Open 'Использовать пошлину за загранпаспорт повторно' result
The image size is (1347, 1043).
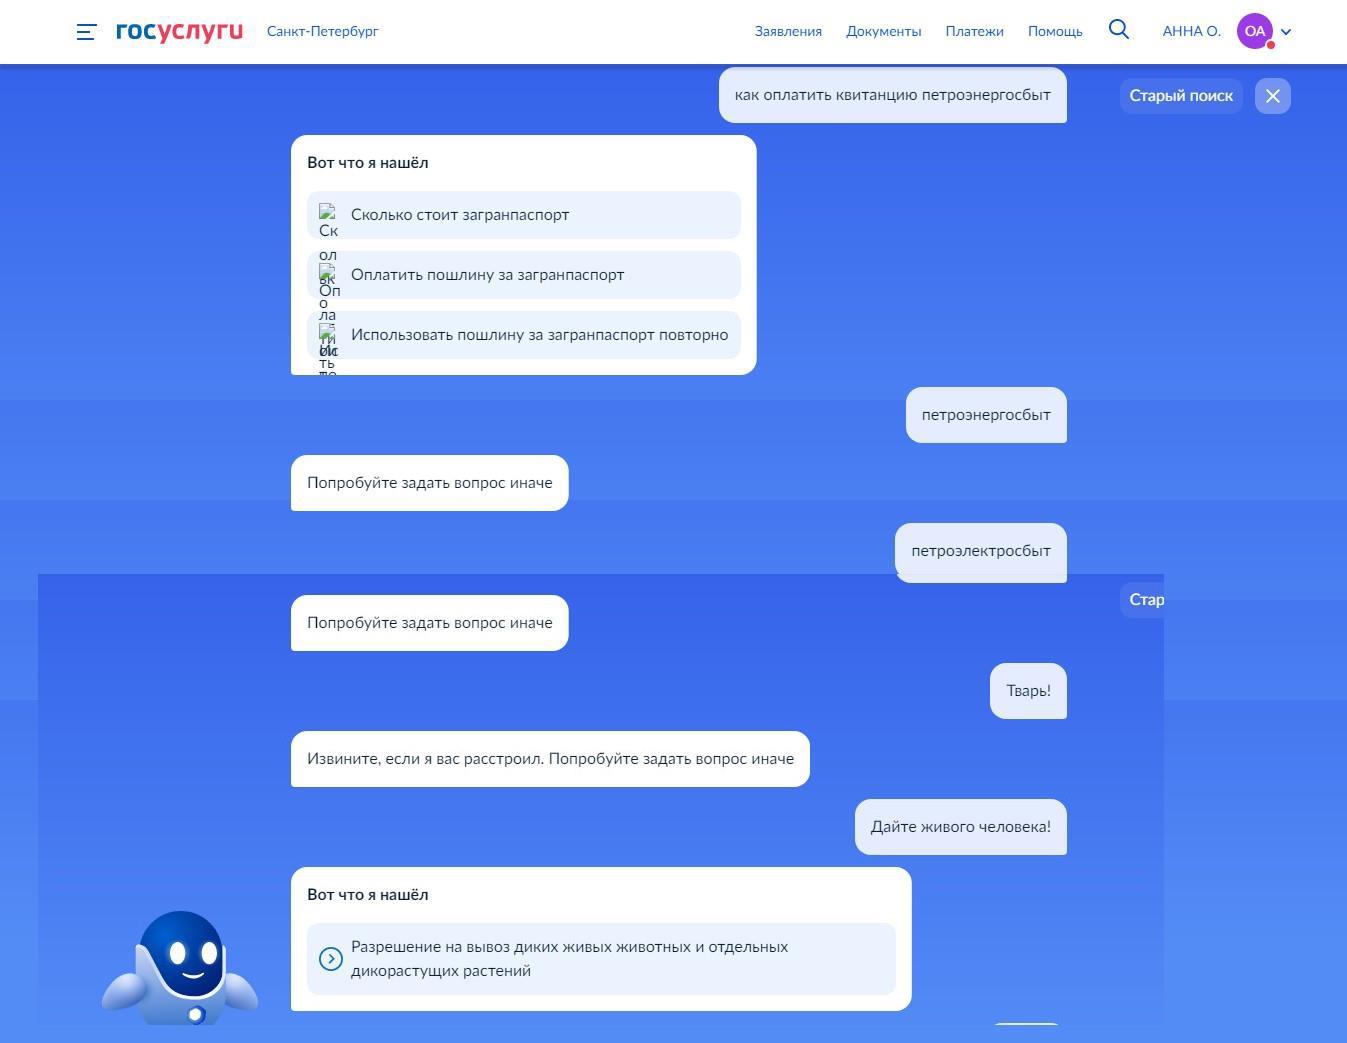click(x=524, y=335)
